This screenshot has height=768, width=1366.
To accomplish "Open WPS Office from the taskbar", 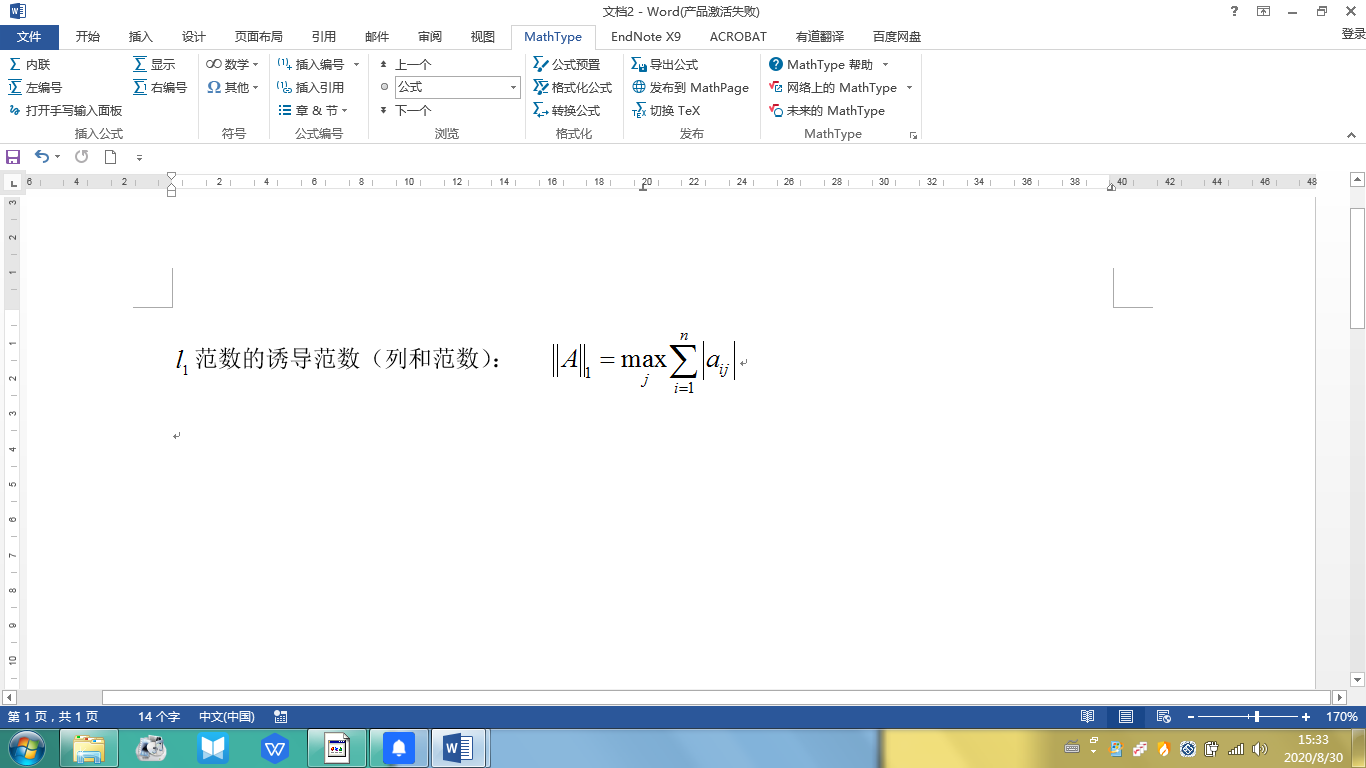I will (275, 748).
